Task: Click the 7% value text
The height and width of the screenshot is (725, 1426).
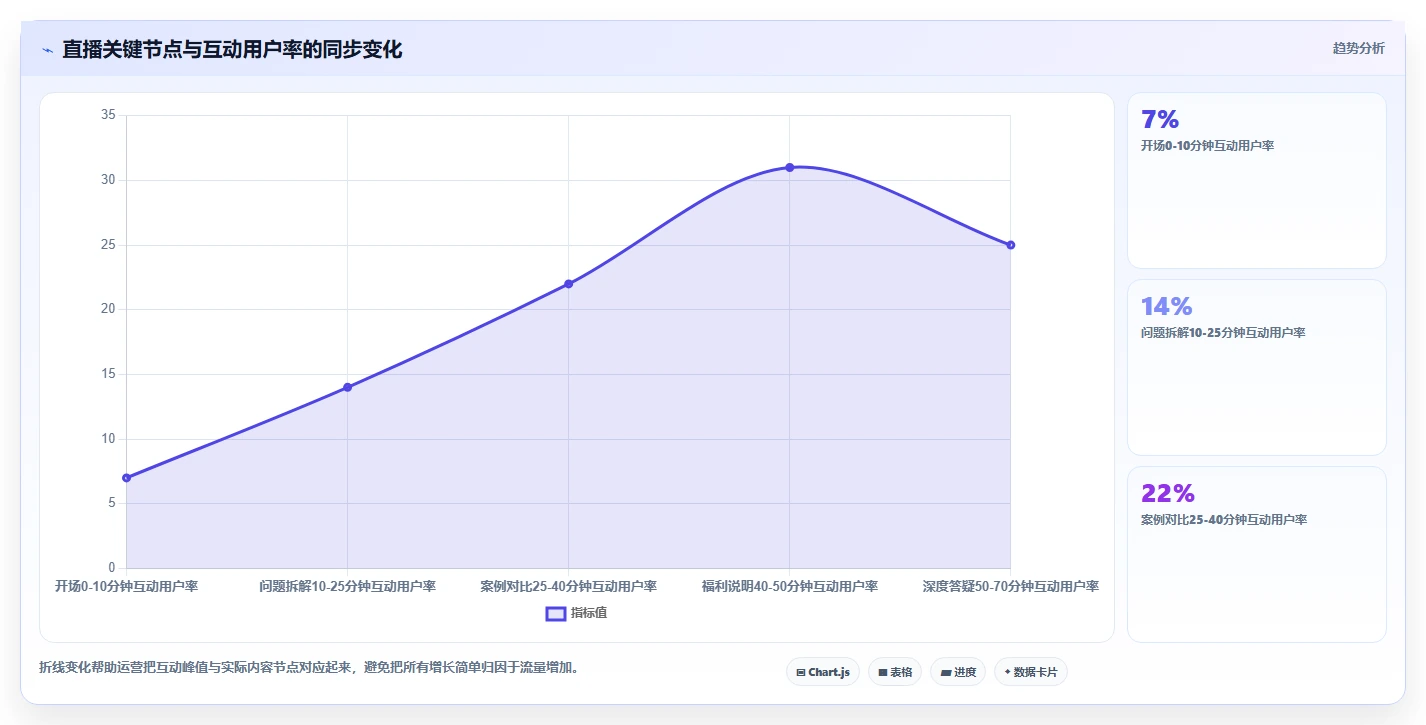Action: (x=1160, y=120)
